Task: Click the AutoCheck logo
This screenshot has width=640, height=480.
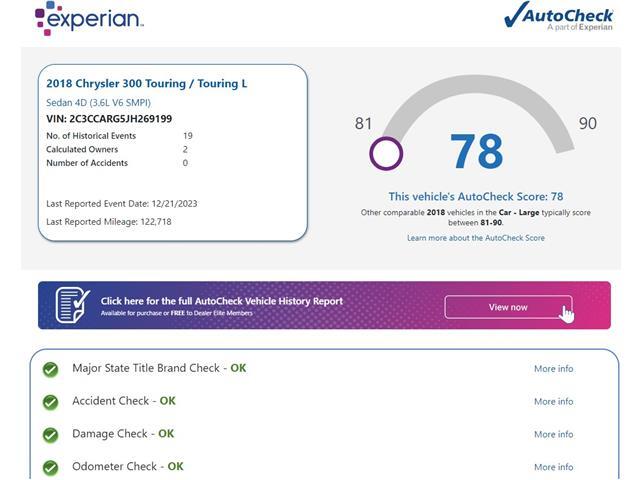Action: [x=558, y=16]
